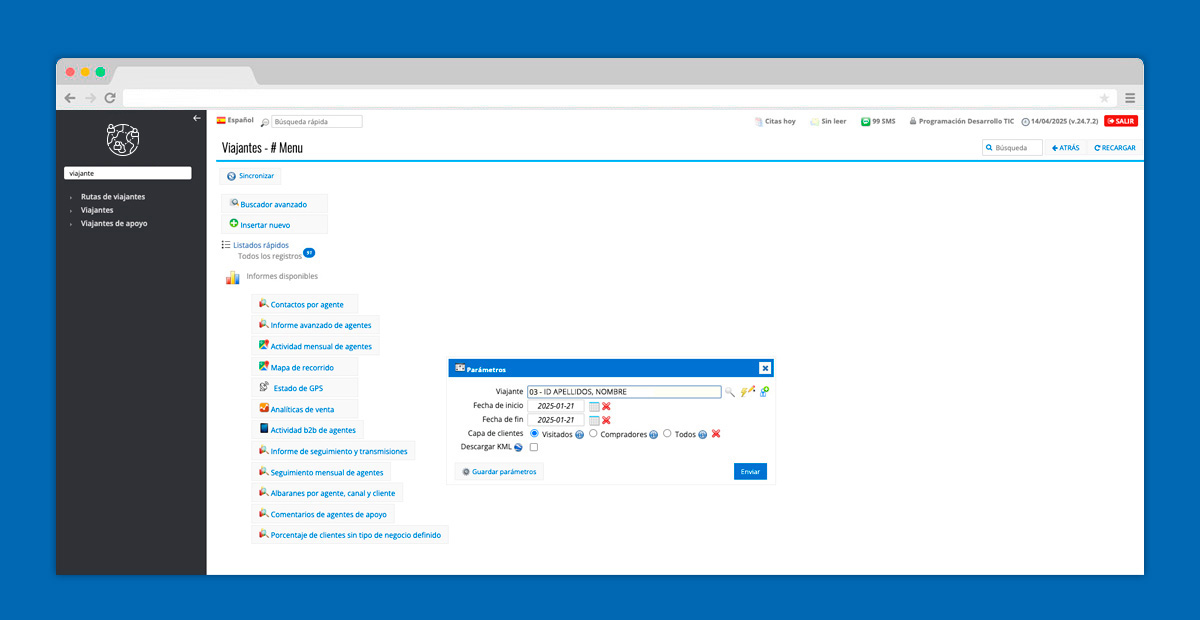The width and height of the screenshot is (1200, 620).
Task: Open calendar picker for Fecha de inicio
Action: [594, 406]
